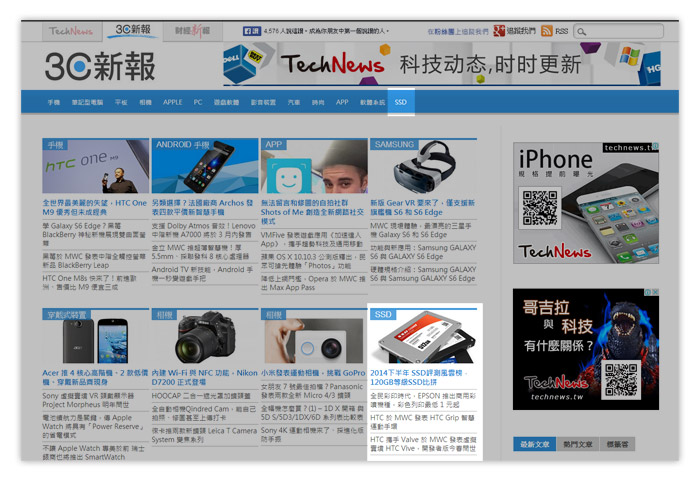Open the Lenovo A7000 Dolby Atmos article
Viewport: 700px width, 483px height.
[204, 230]
